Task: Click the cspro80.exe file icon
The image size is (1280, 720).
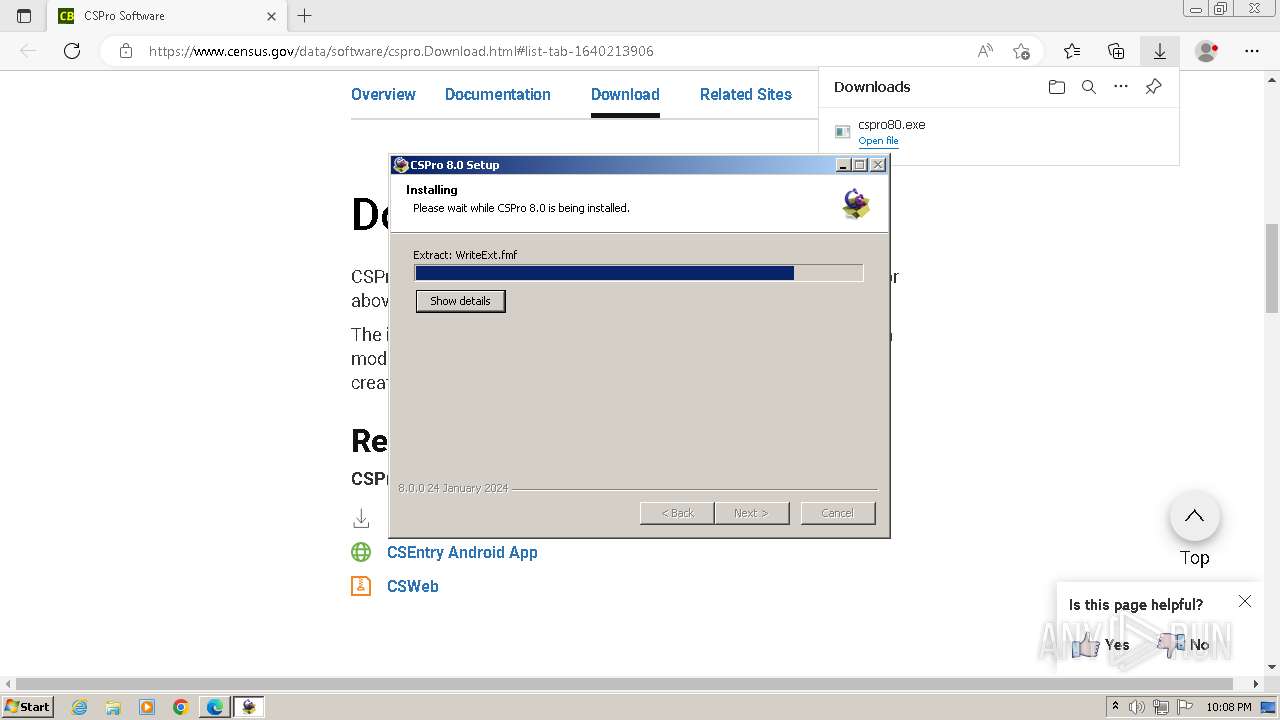Action: pos(843,131)
